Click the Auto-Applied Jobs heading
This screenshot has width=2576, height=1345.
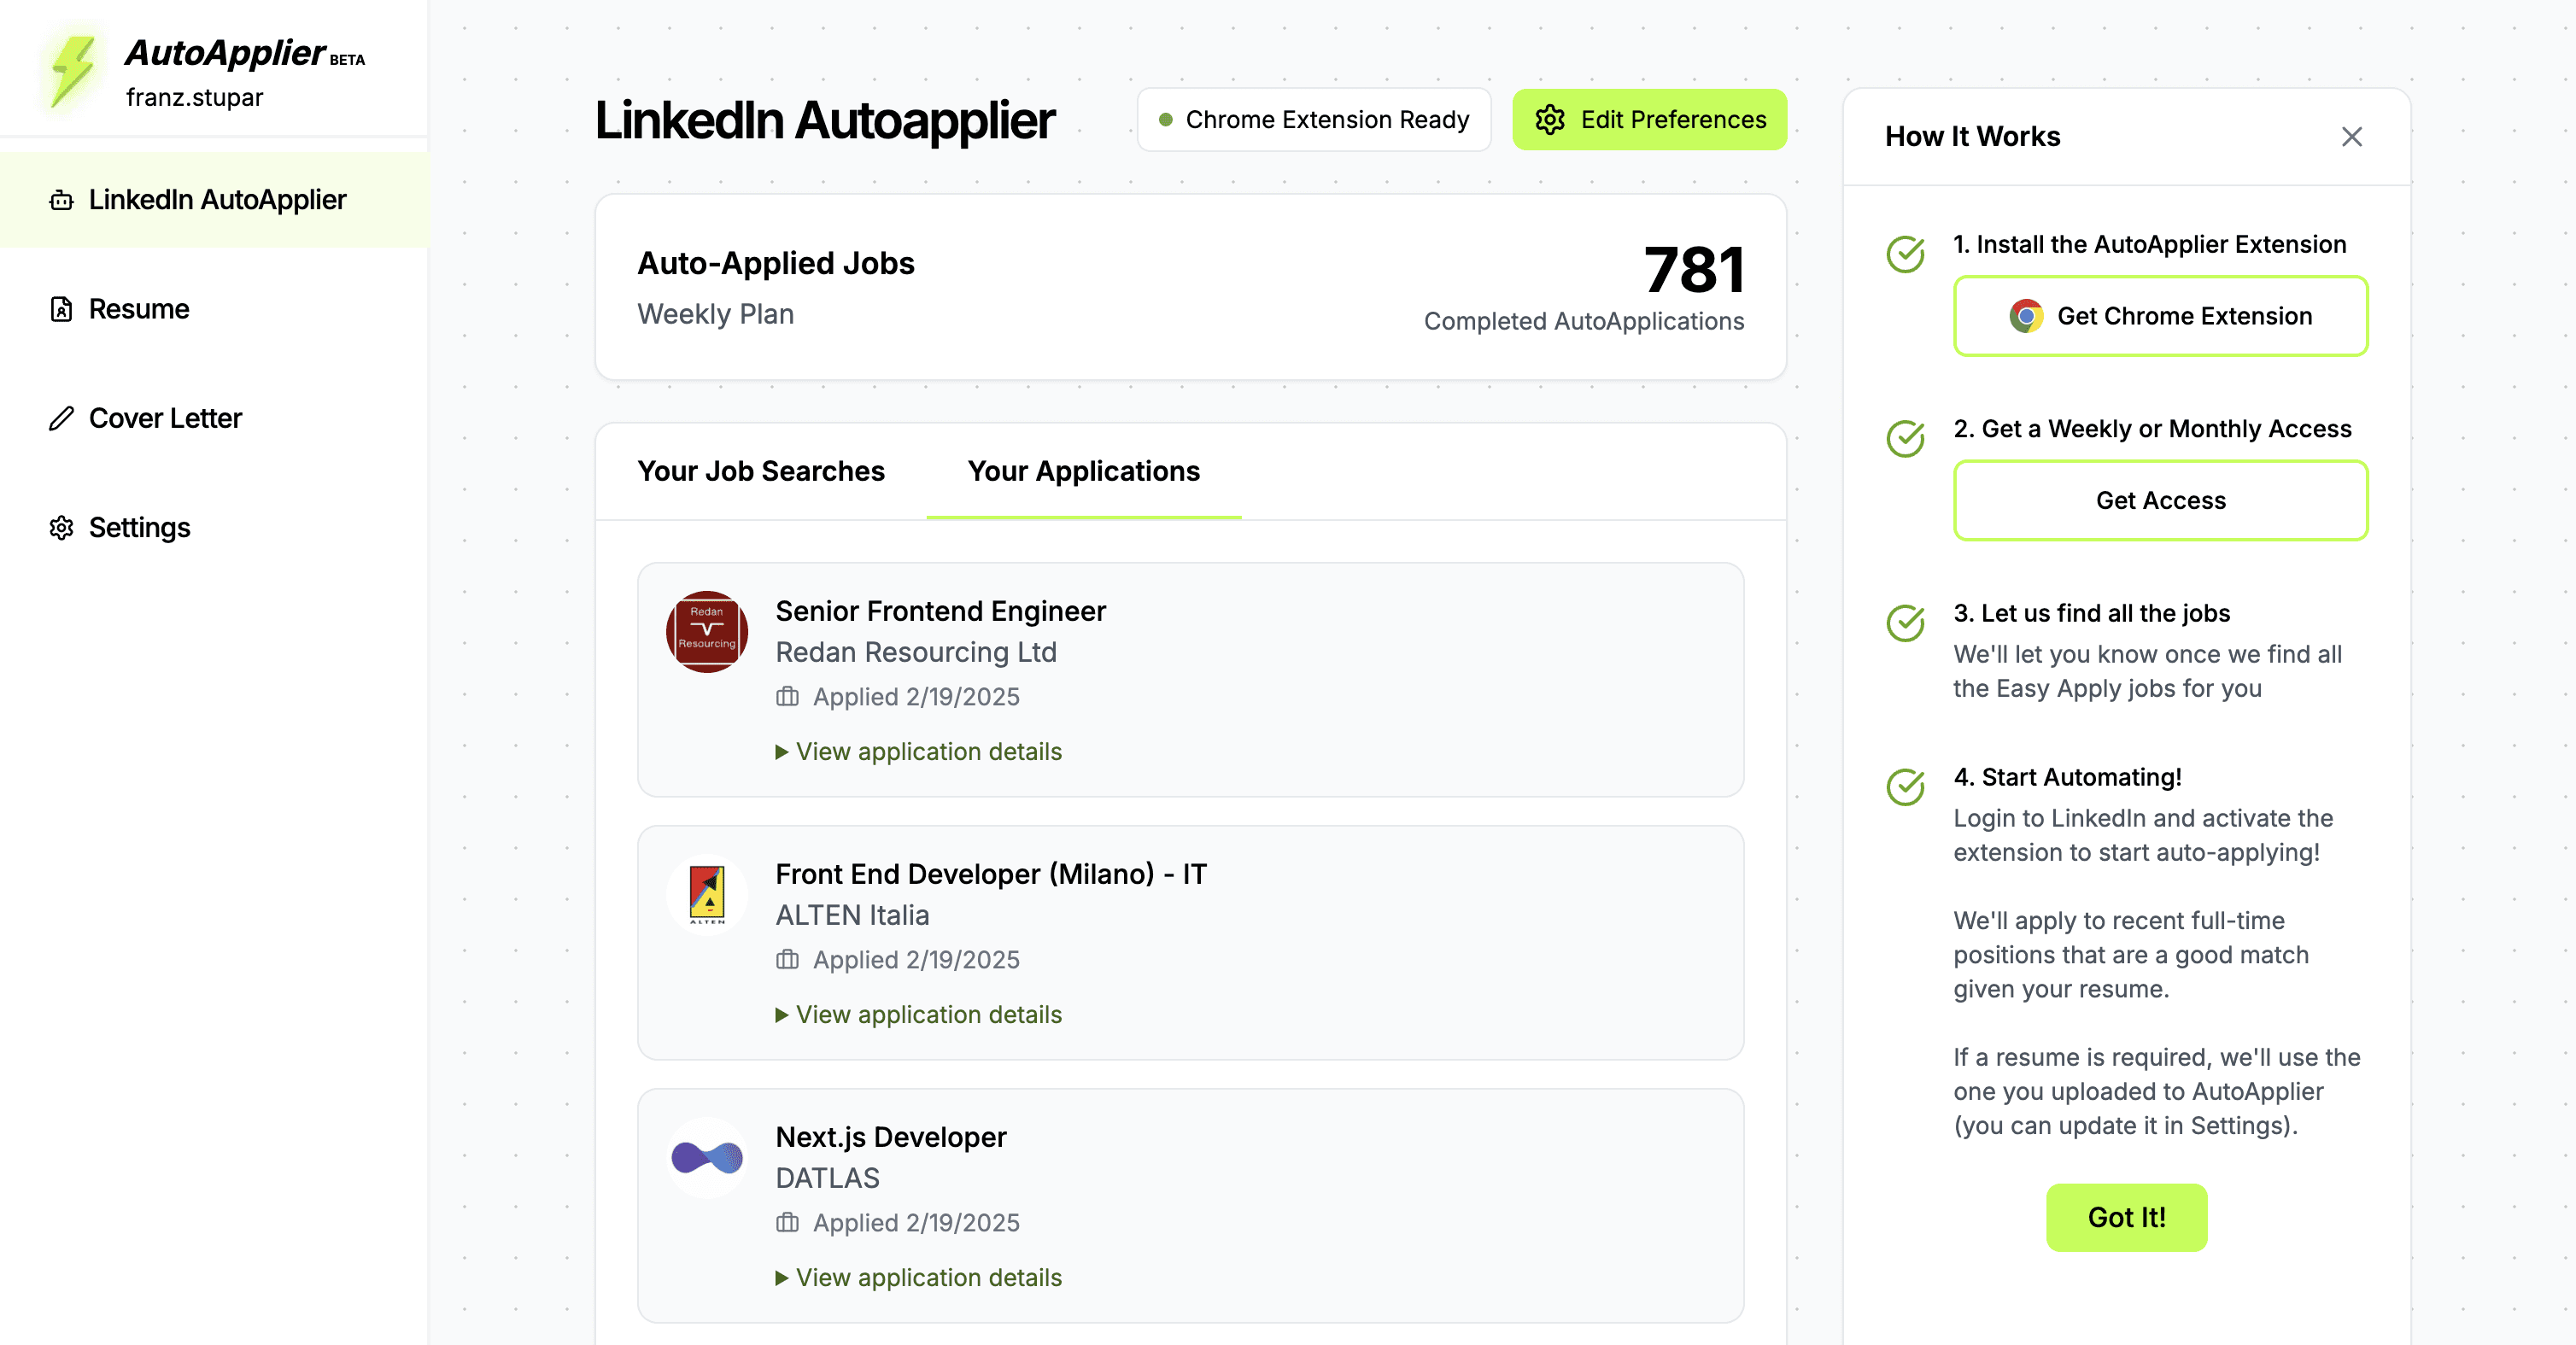point(776,263)
